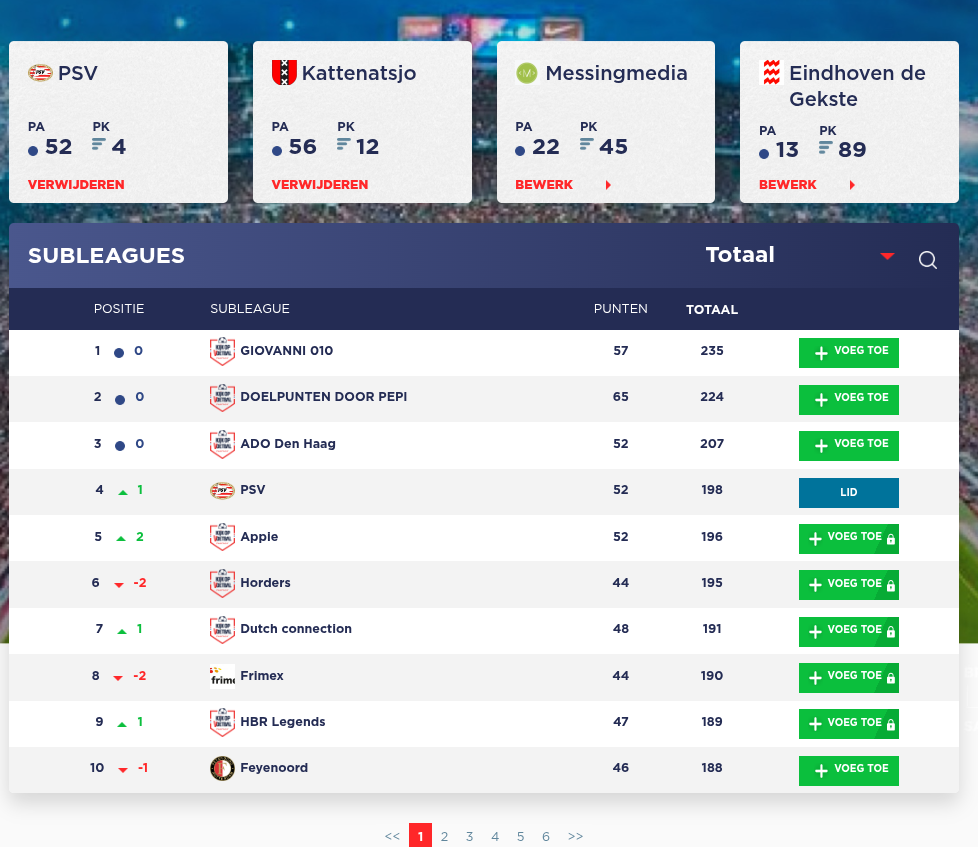Click the green up arrow in HBR Legends row
978x847 pixels.
[x=122, y=724]
